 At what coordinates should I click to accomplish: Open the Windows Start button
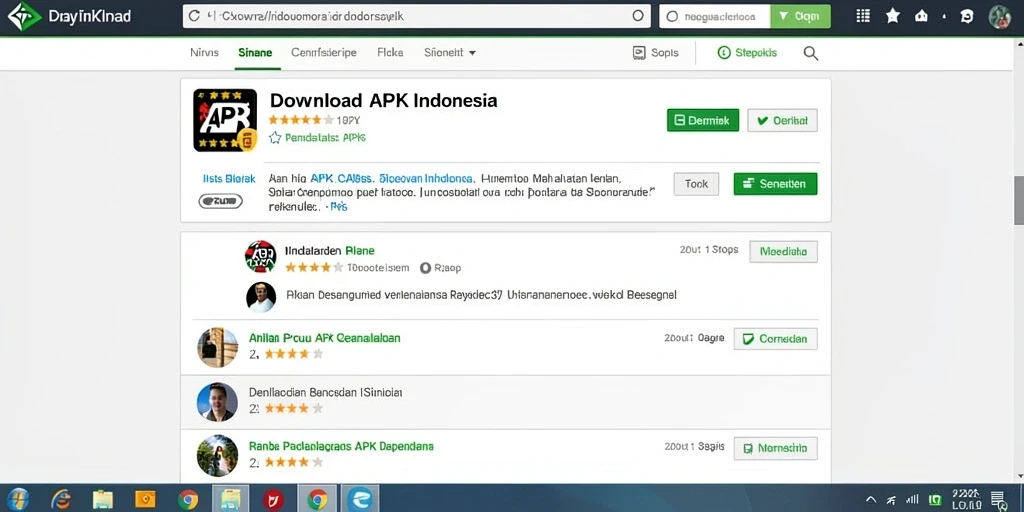pos(18,499)
